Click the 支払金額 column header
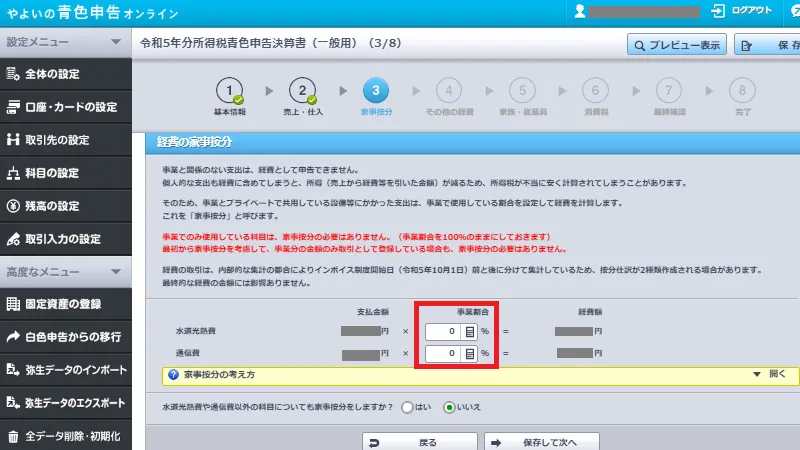 372,312
